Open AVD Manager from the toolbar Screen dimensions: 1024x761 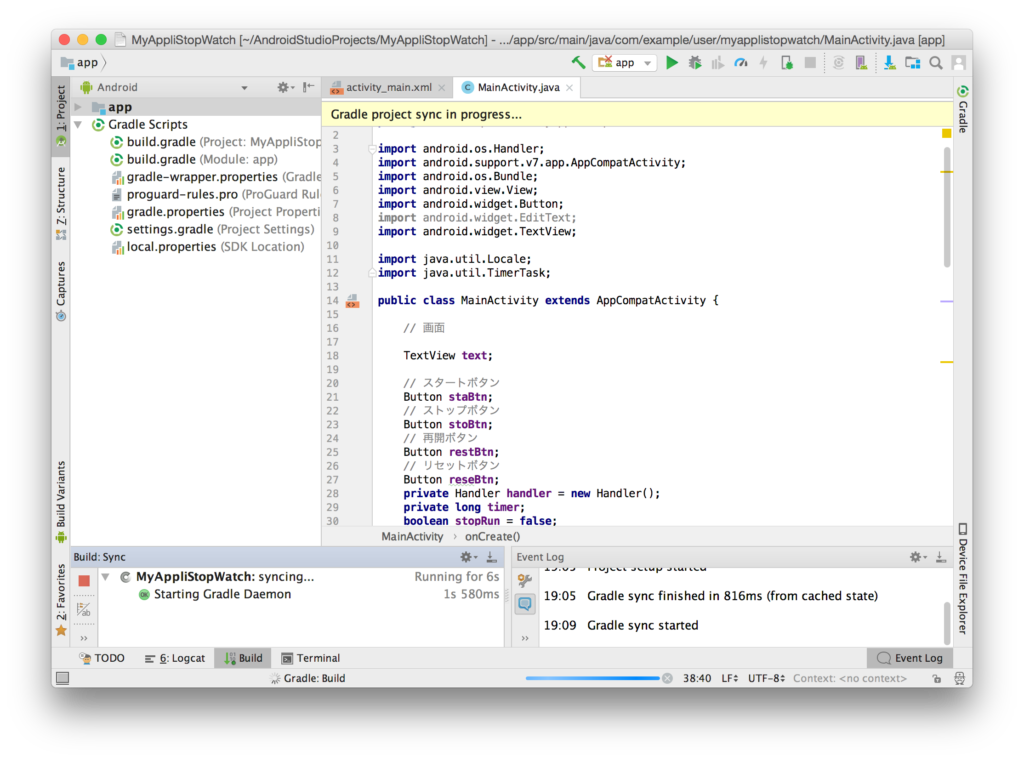tap(861, 63)
